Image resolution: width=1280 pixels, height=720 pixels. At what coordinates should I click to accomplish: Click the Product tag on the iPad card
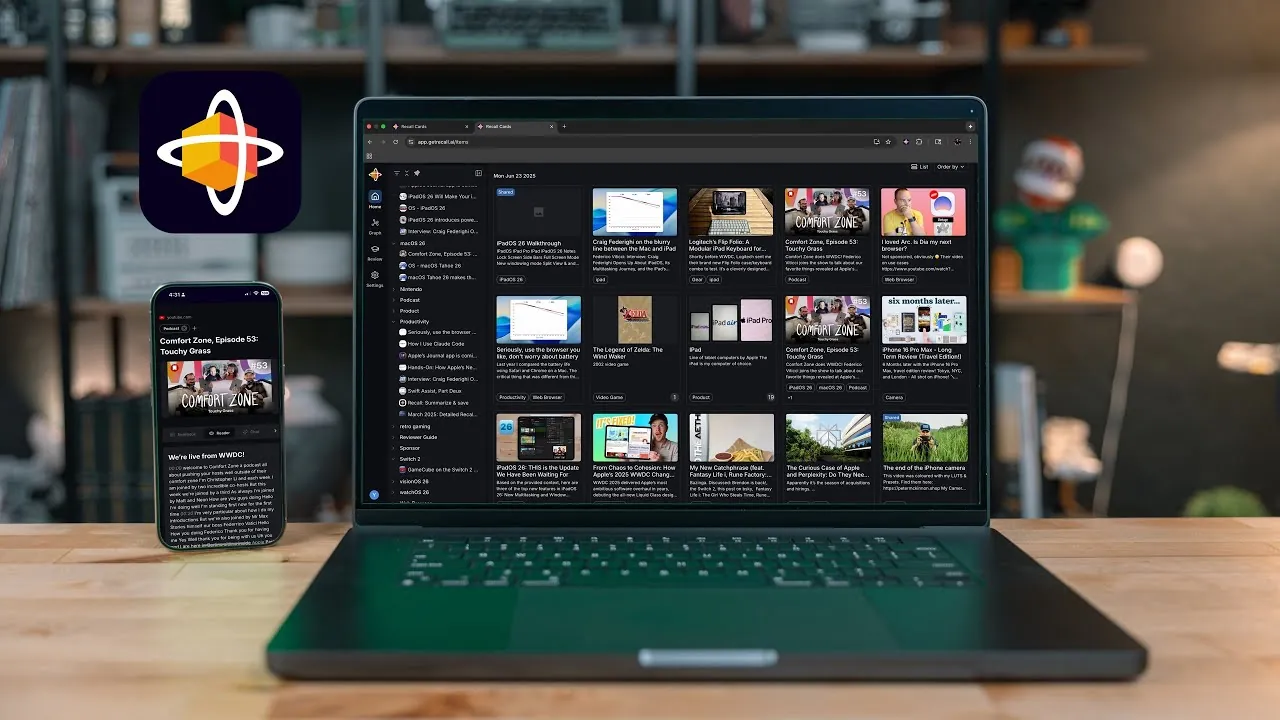point(701,397)
